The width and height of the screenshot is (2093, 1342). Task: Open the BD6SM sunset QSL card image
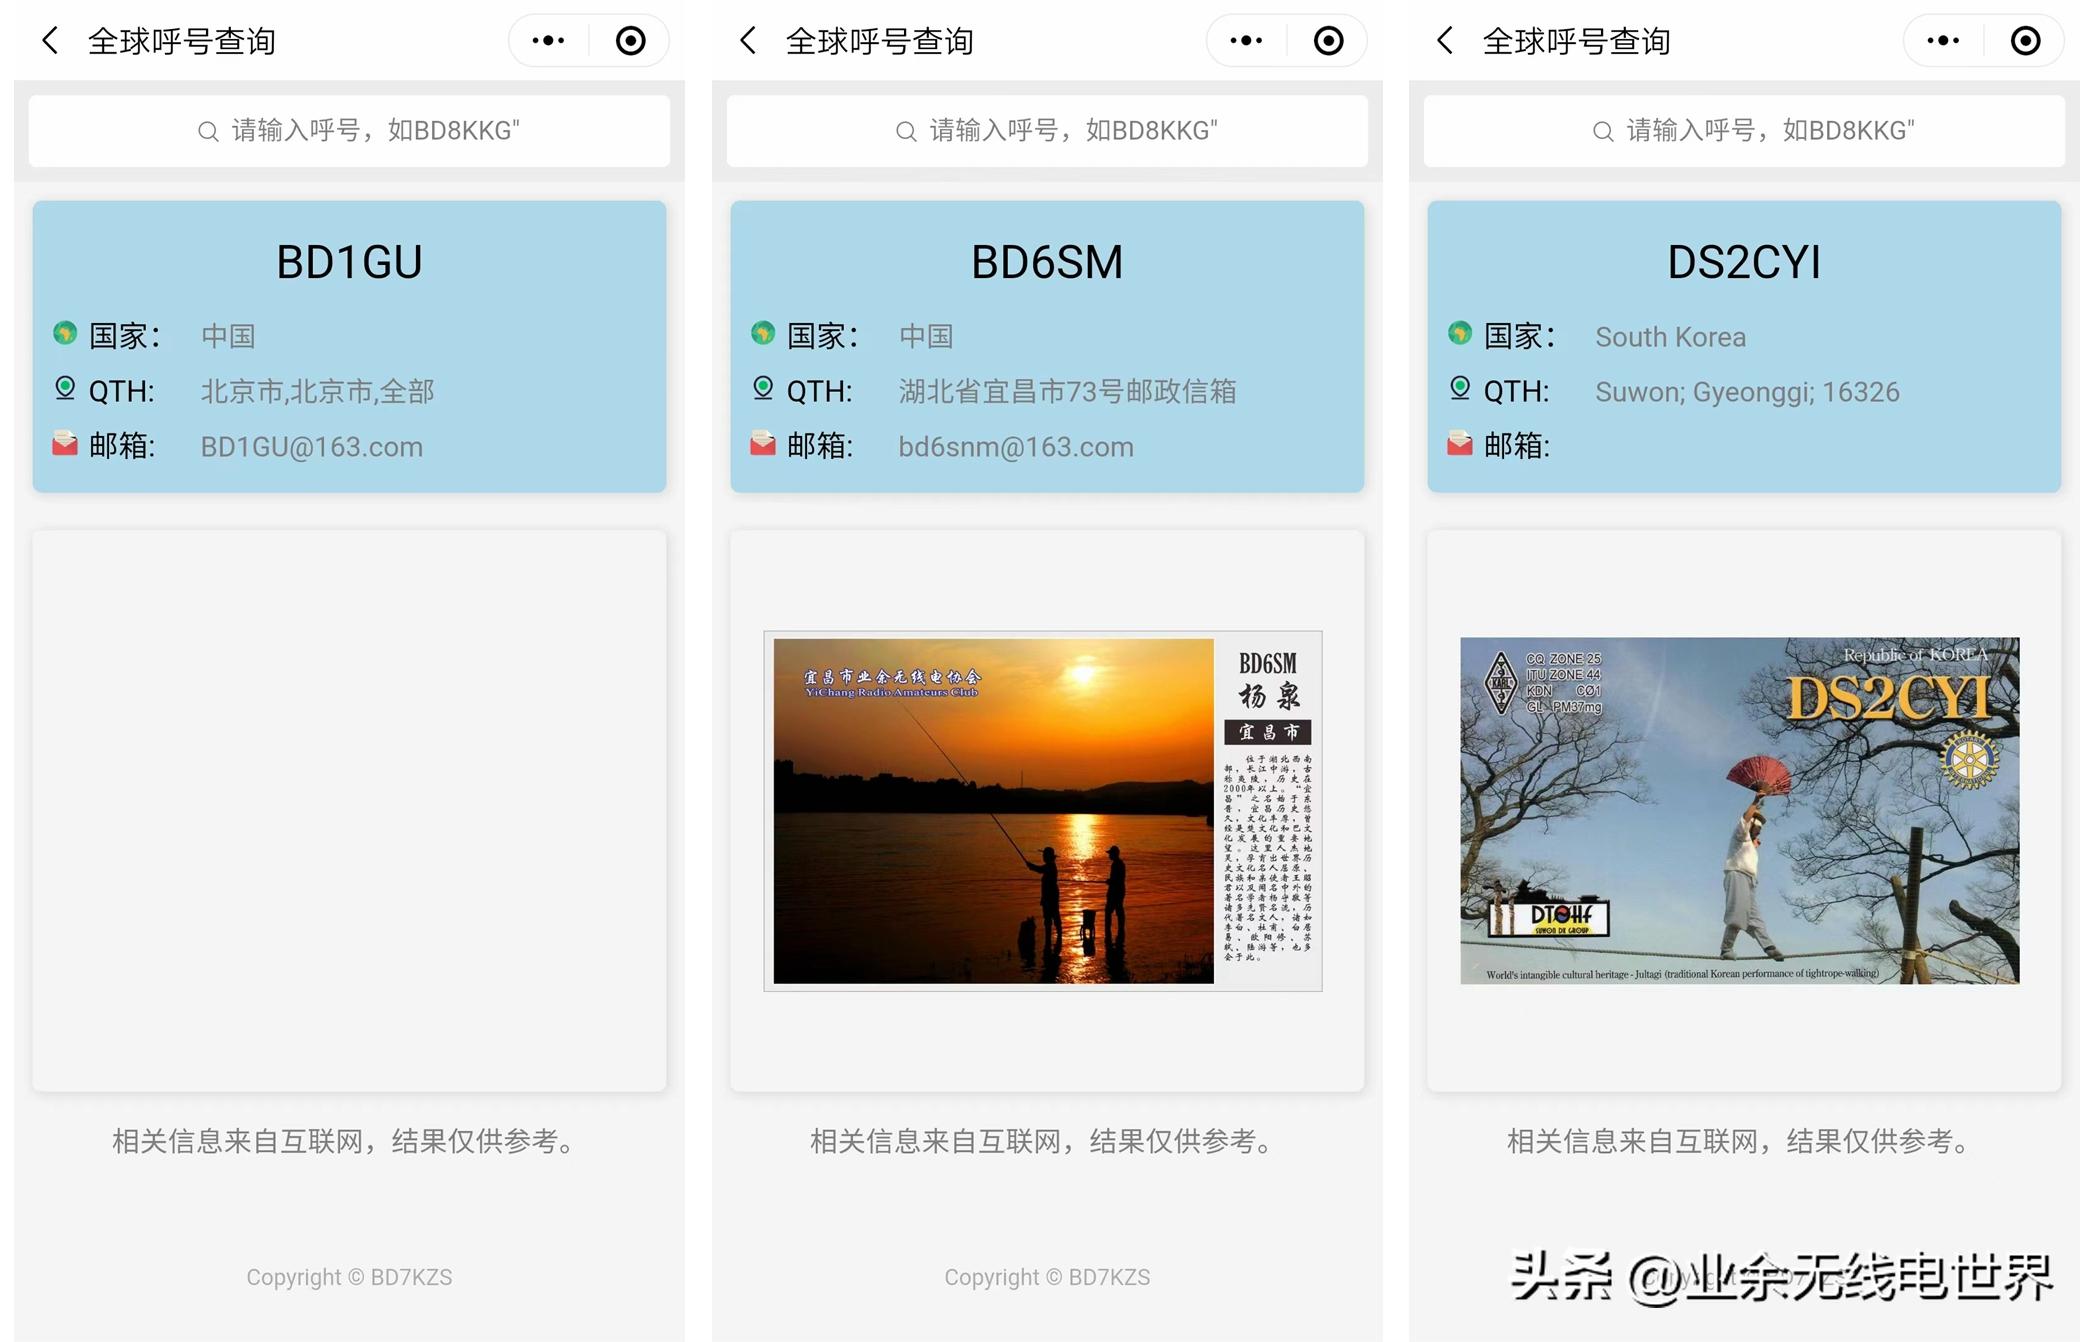1045,810
